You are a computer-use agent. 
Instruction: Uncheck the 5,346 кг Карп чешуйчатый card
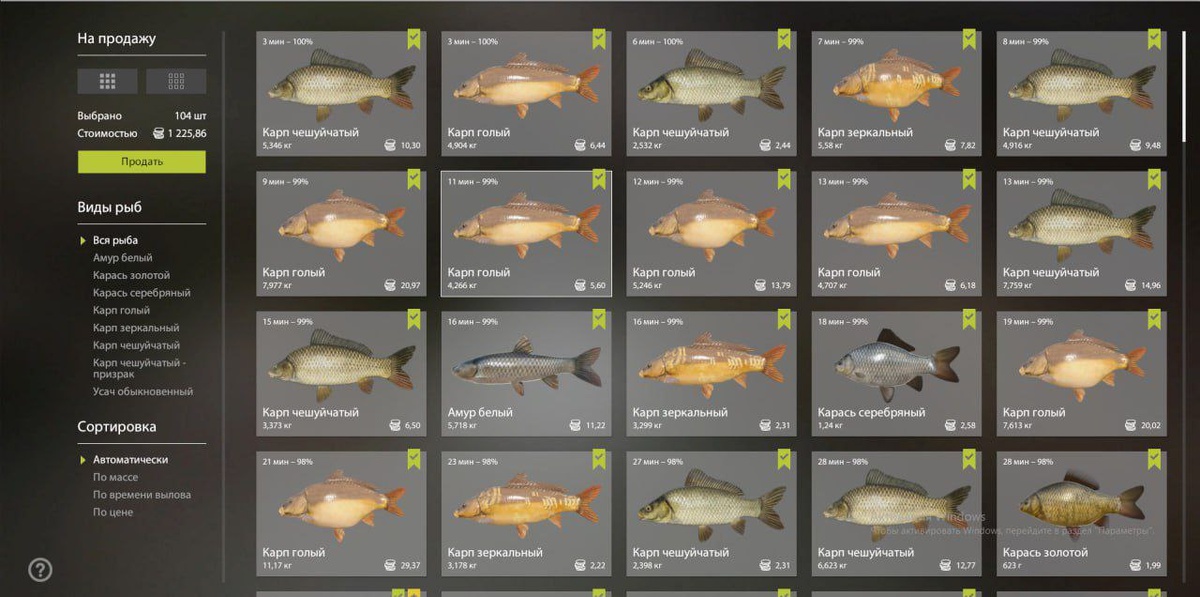(414, 39)
